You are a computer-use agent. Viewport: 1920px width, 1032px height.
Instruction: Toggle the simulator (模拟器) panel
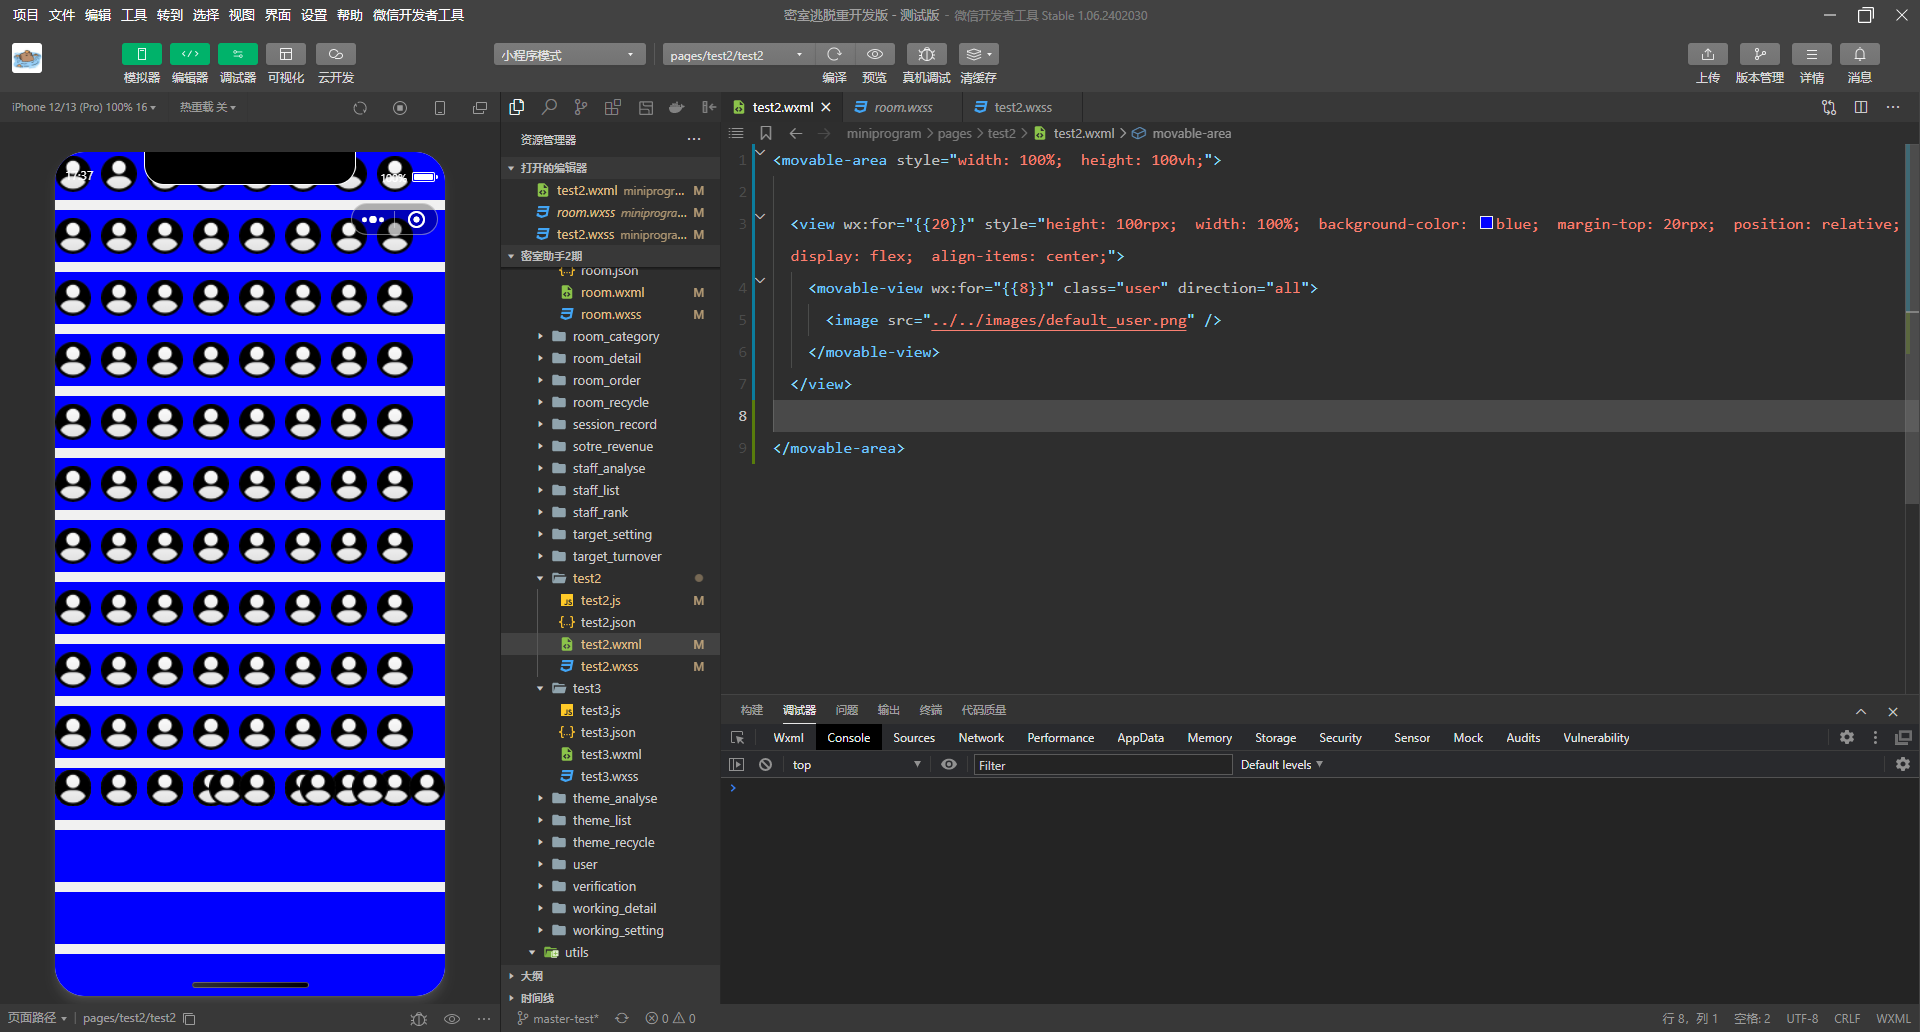point(141,54)
